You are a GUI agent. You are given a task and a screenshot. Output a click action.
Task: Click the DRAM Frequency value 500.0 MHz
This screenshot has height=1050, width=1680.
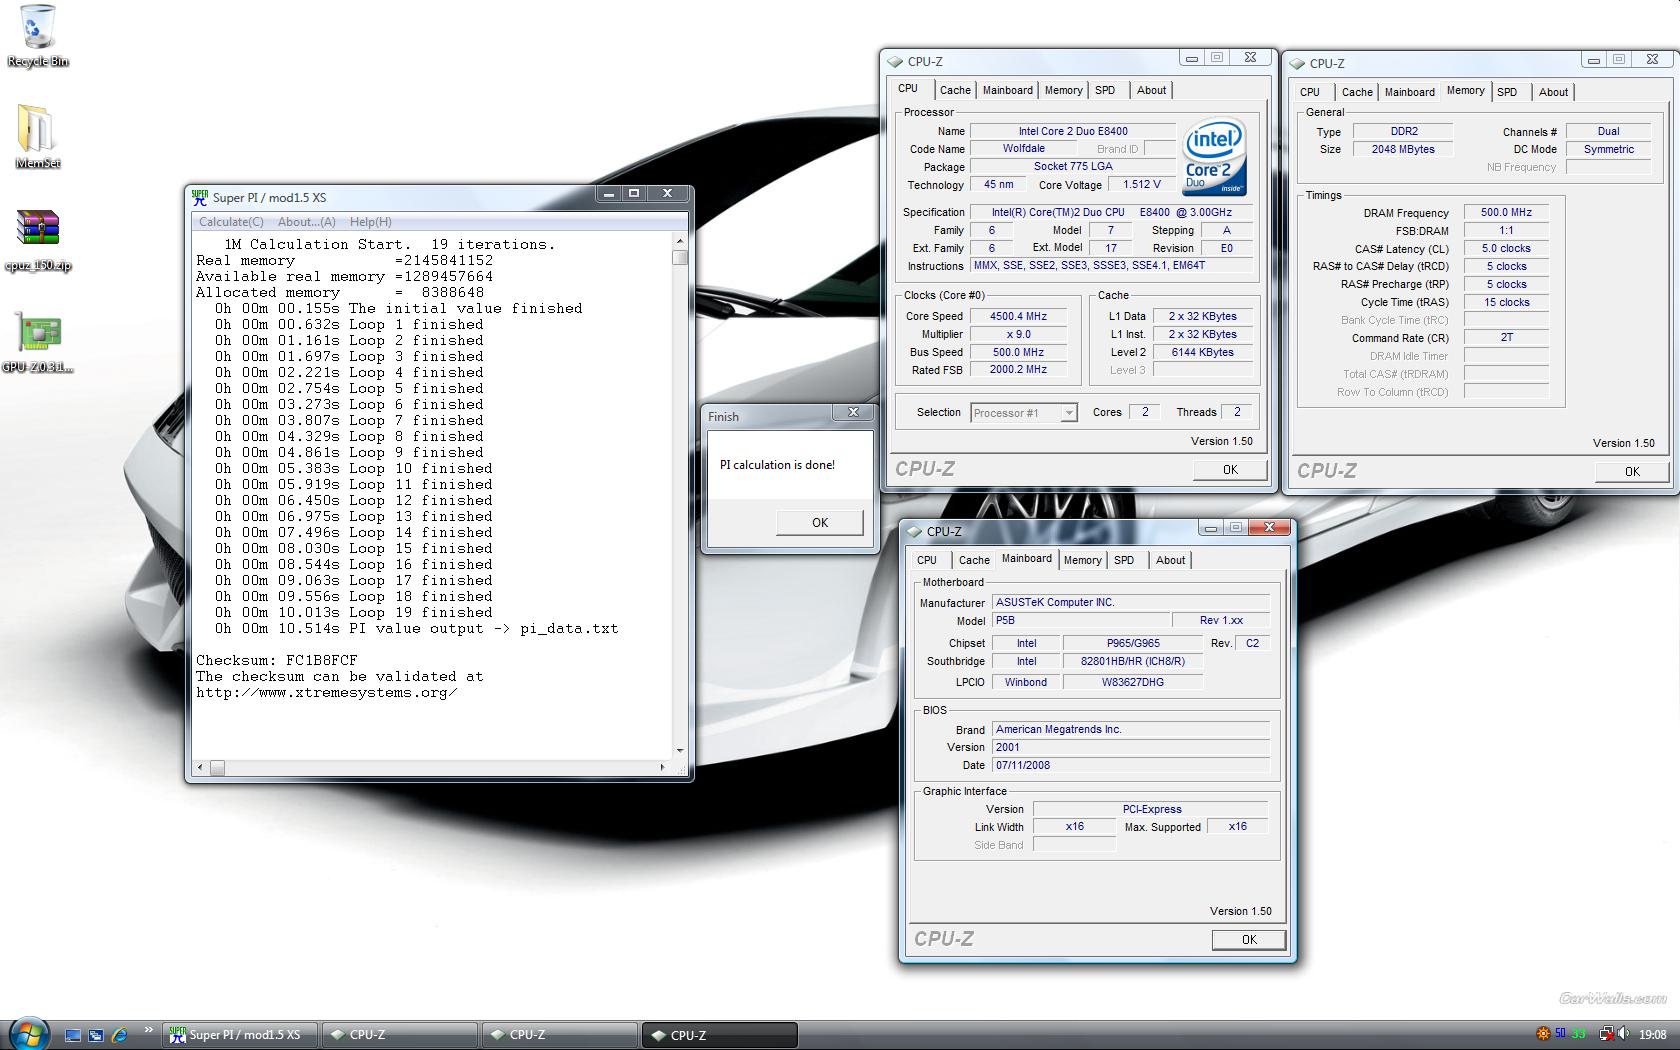[x=1506, y=212]
